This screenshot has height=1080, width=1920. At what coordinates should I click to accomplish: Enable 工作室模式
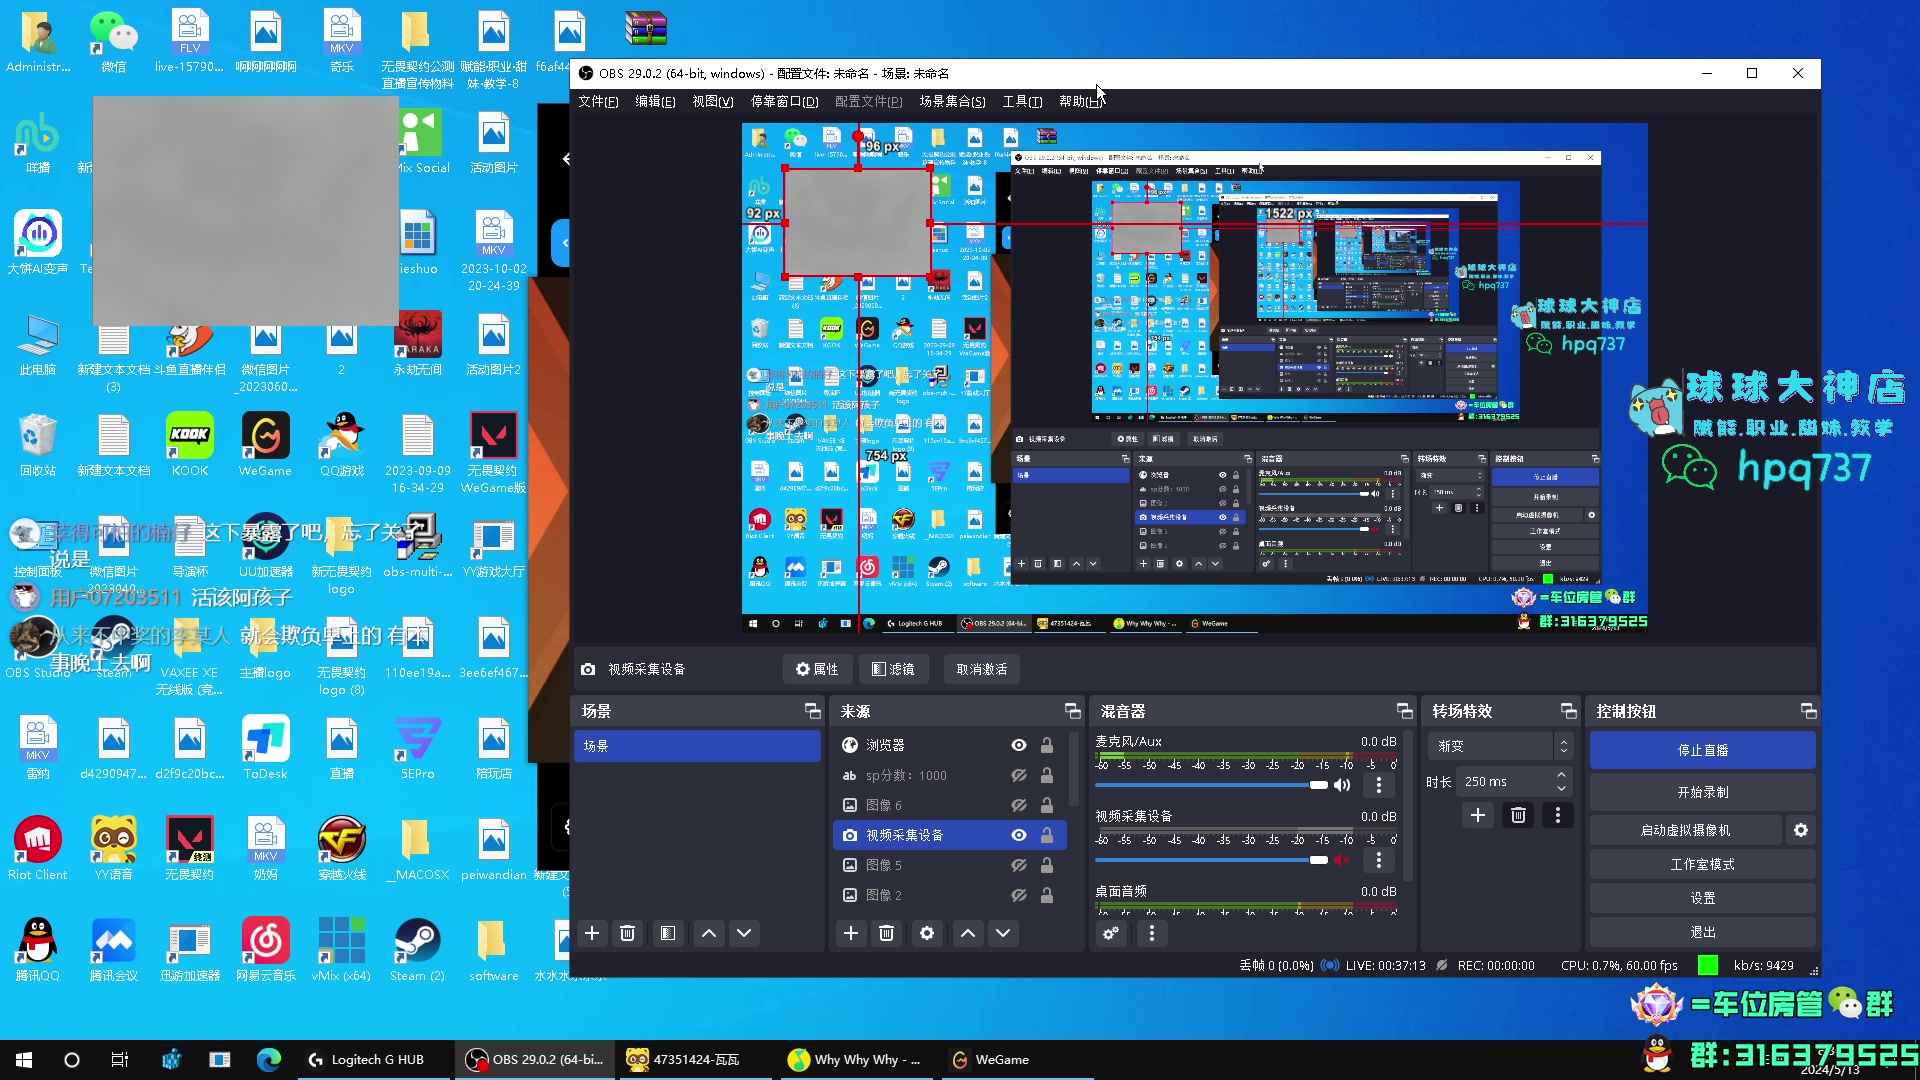(1702, 864)
